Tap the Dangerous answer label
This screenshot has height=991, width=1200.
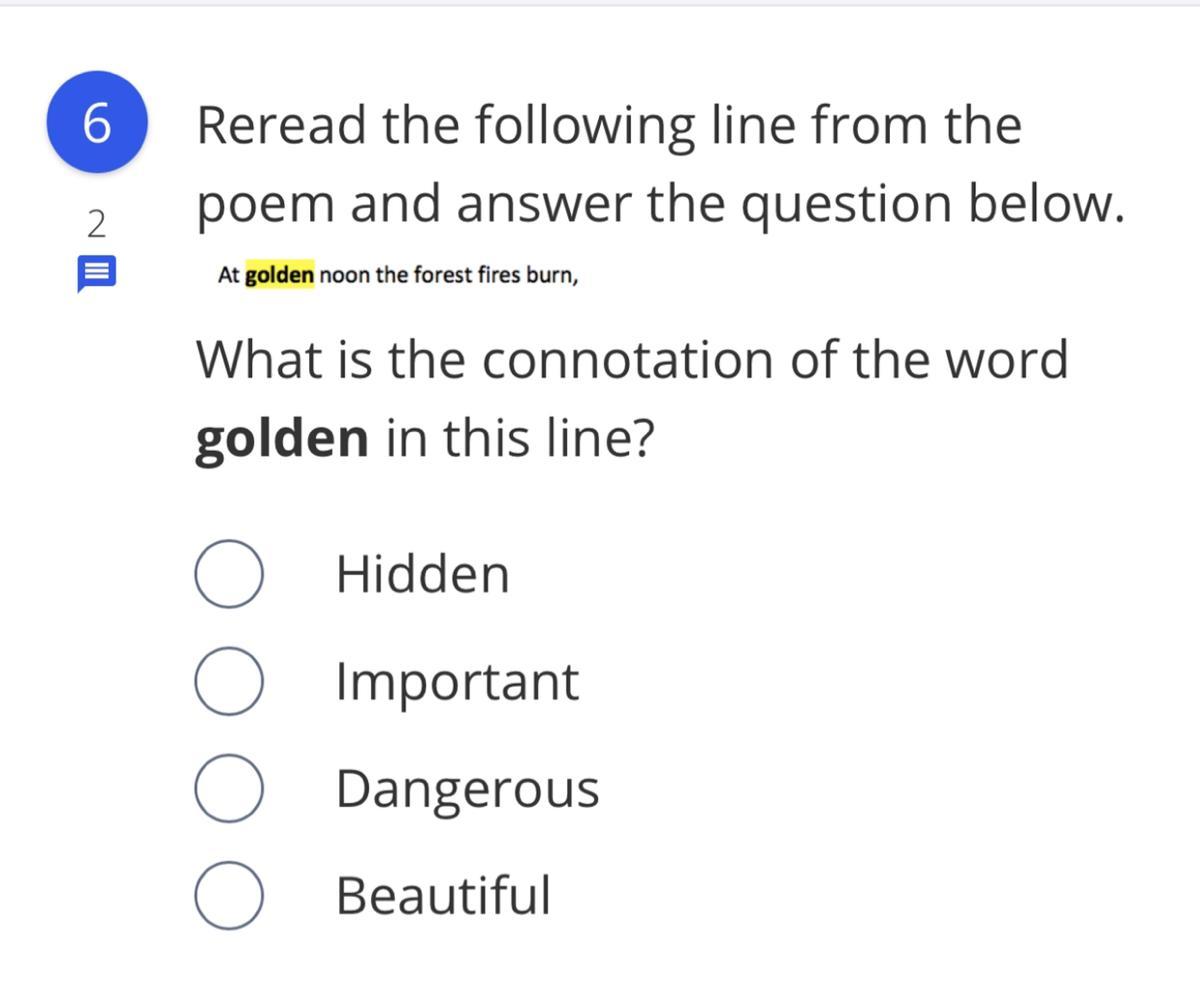(x=467, y=789)
